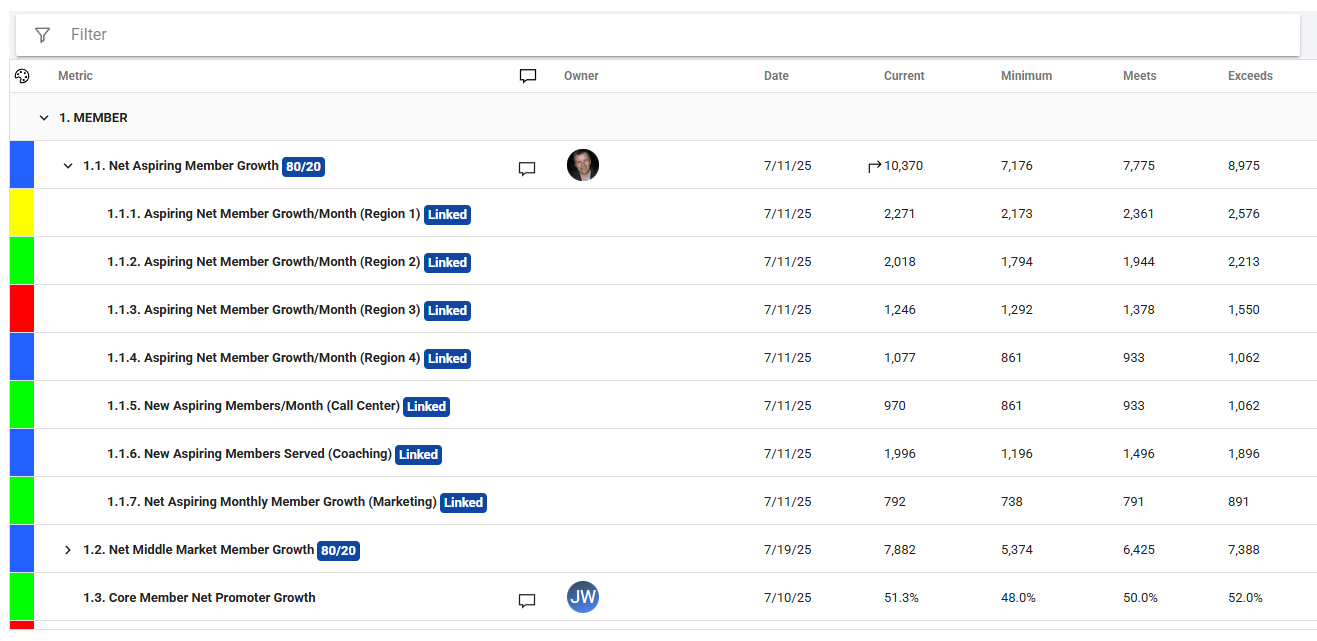This screenshot has width=1317, height=641.
Task: Open comments for Core Member Net Promoter Growth
Action: (x=527, y=600)
